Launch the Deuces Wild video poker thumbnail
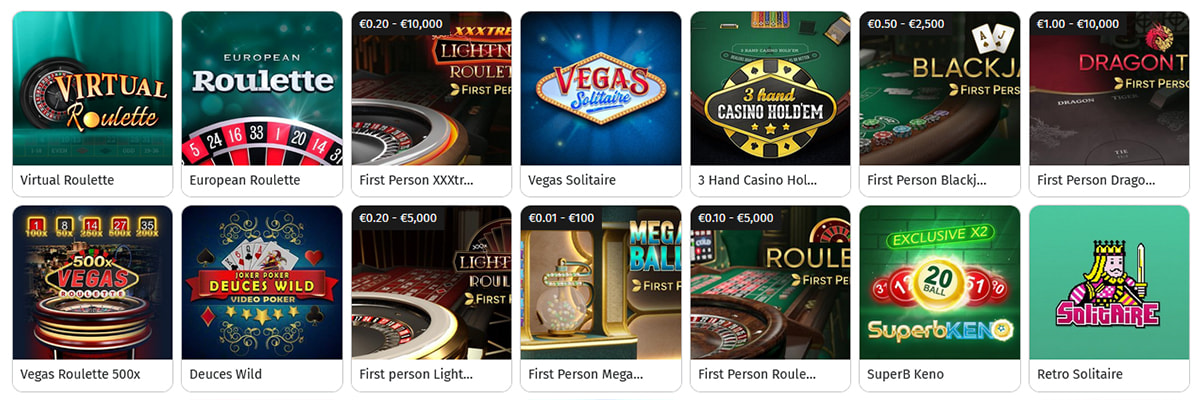Viewport: 1200px width, 400px height. [x=262, y=282]
